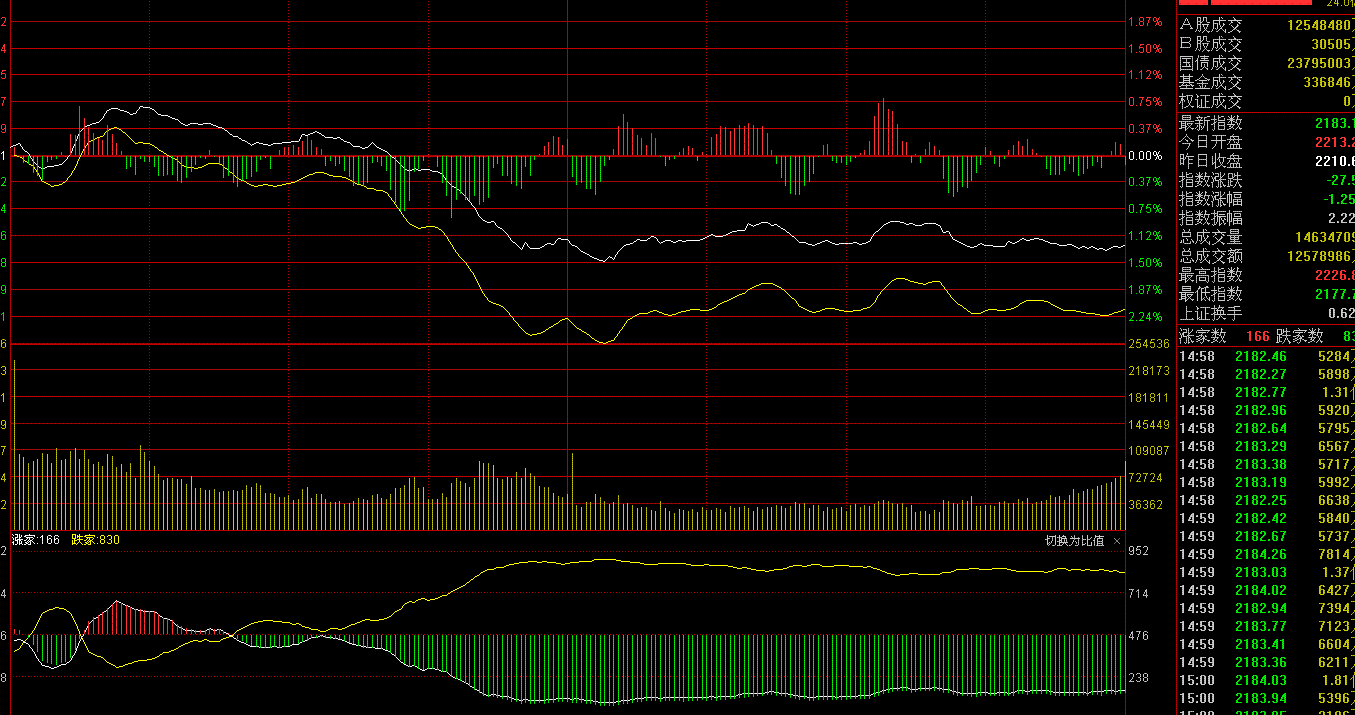Close the 涨家/跌家 sub-chart panel
The image size is (1355, 715).
pos(1117,541)
